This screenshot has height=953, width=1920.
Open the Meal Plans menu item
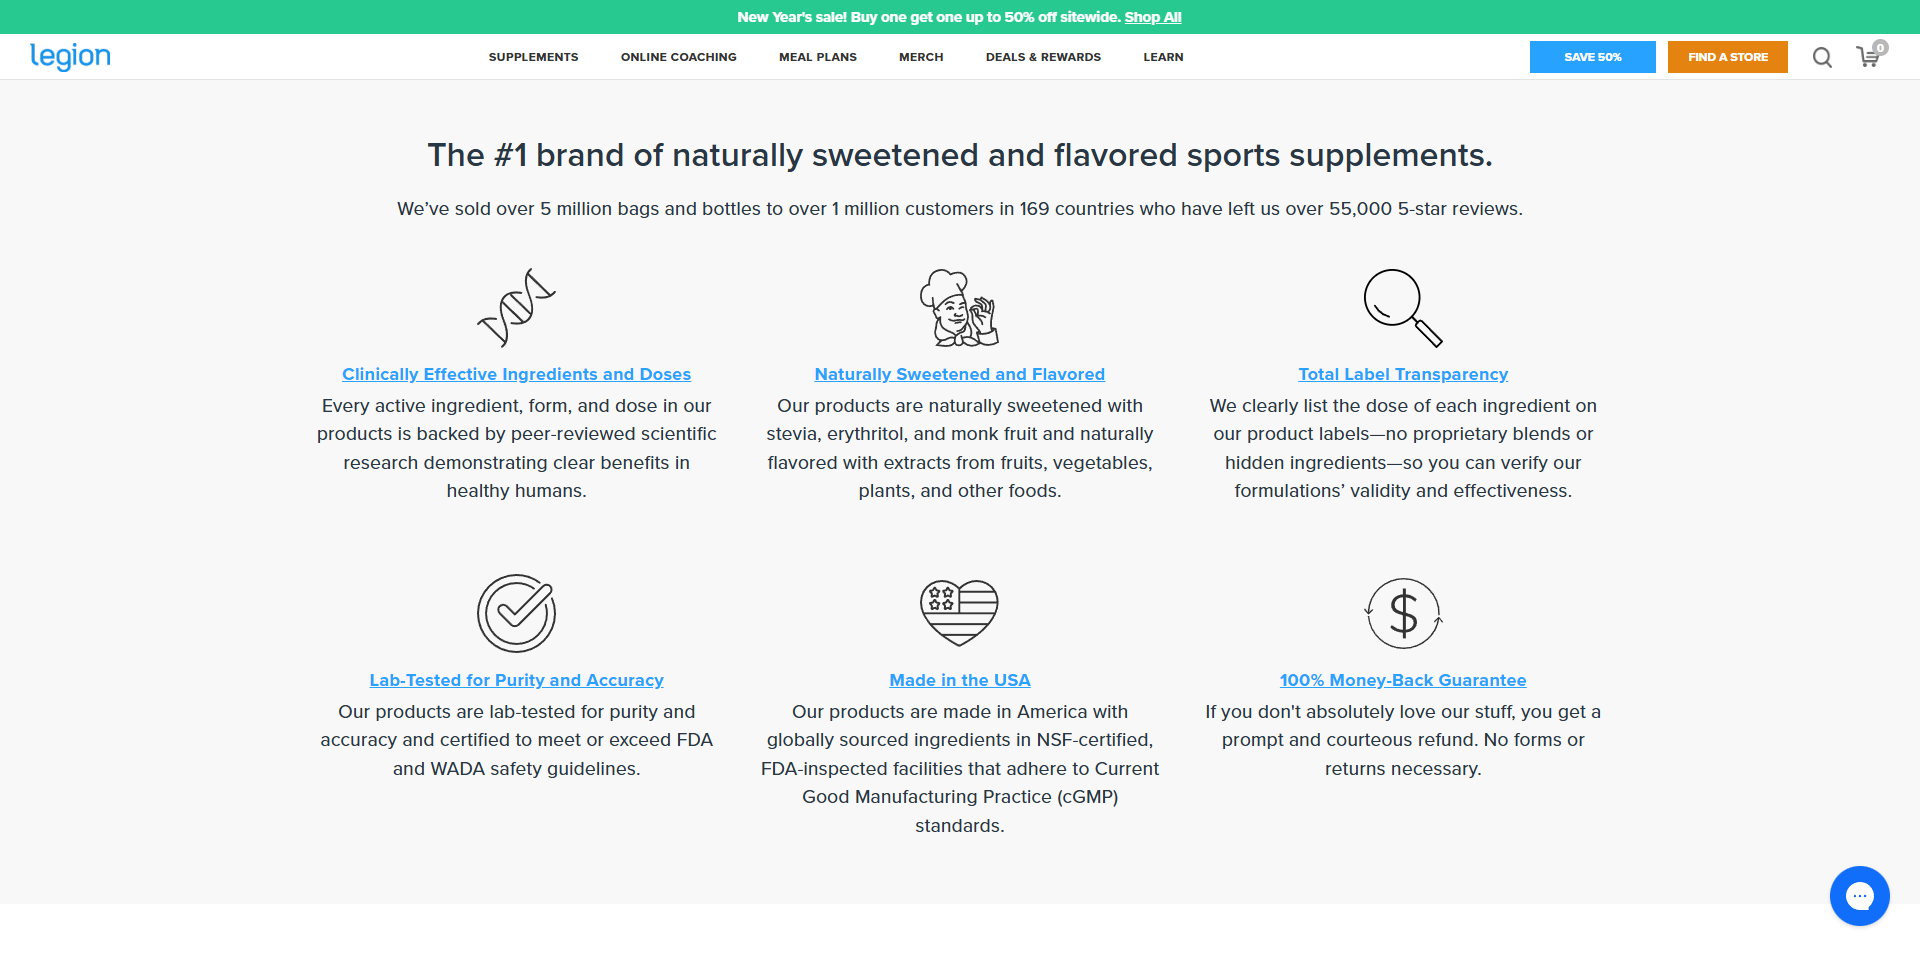[x=817, y=57]
